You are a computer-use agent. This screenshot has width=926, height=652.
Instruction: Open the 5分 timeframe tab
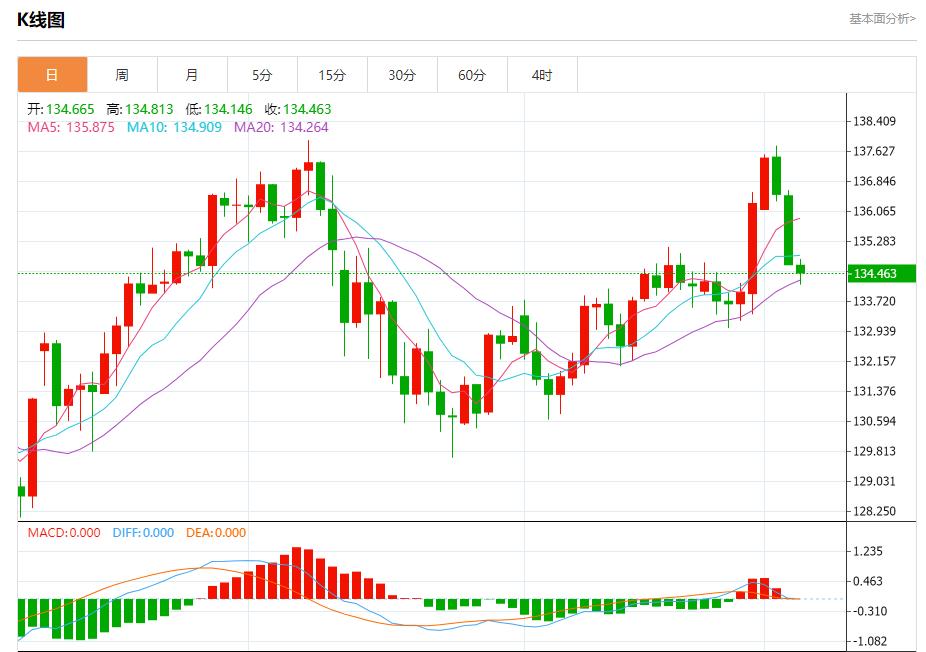[262, 75]
